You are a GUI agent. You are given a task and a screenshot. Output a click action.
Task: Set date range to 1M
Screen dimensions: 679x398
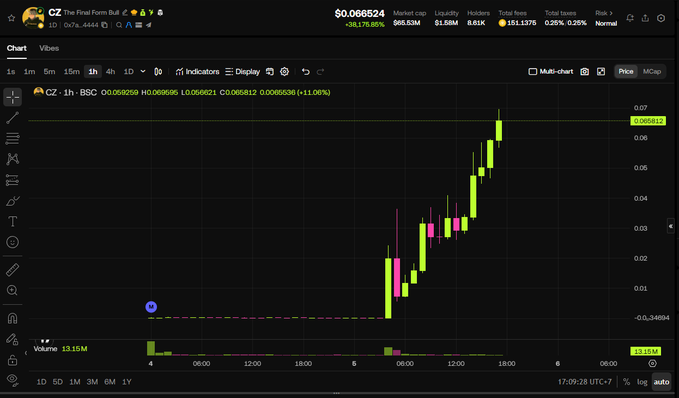point(75,382)
